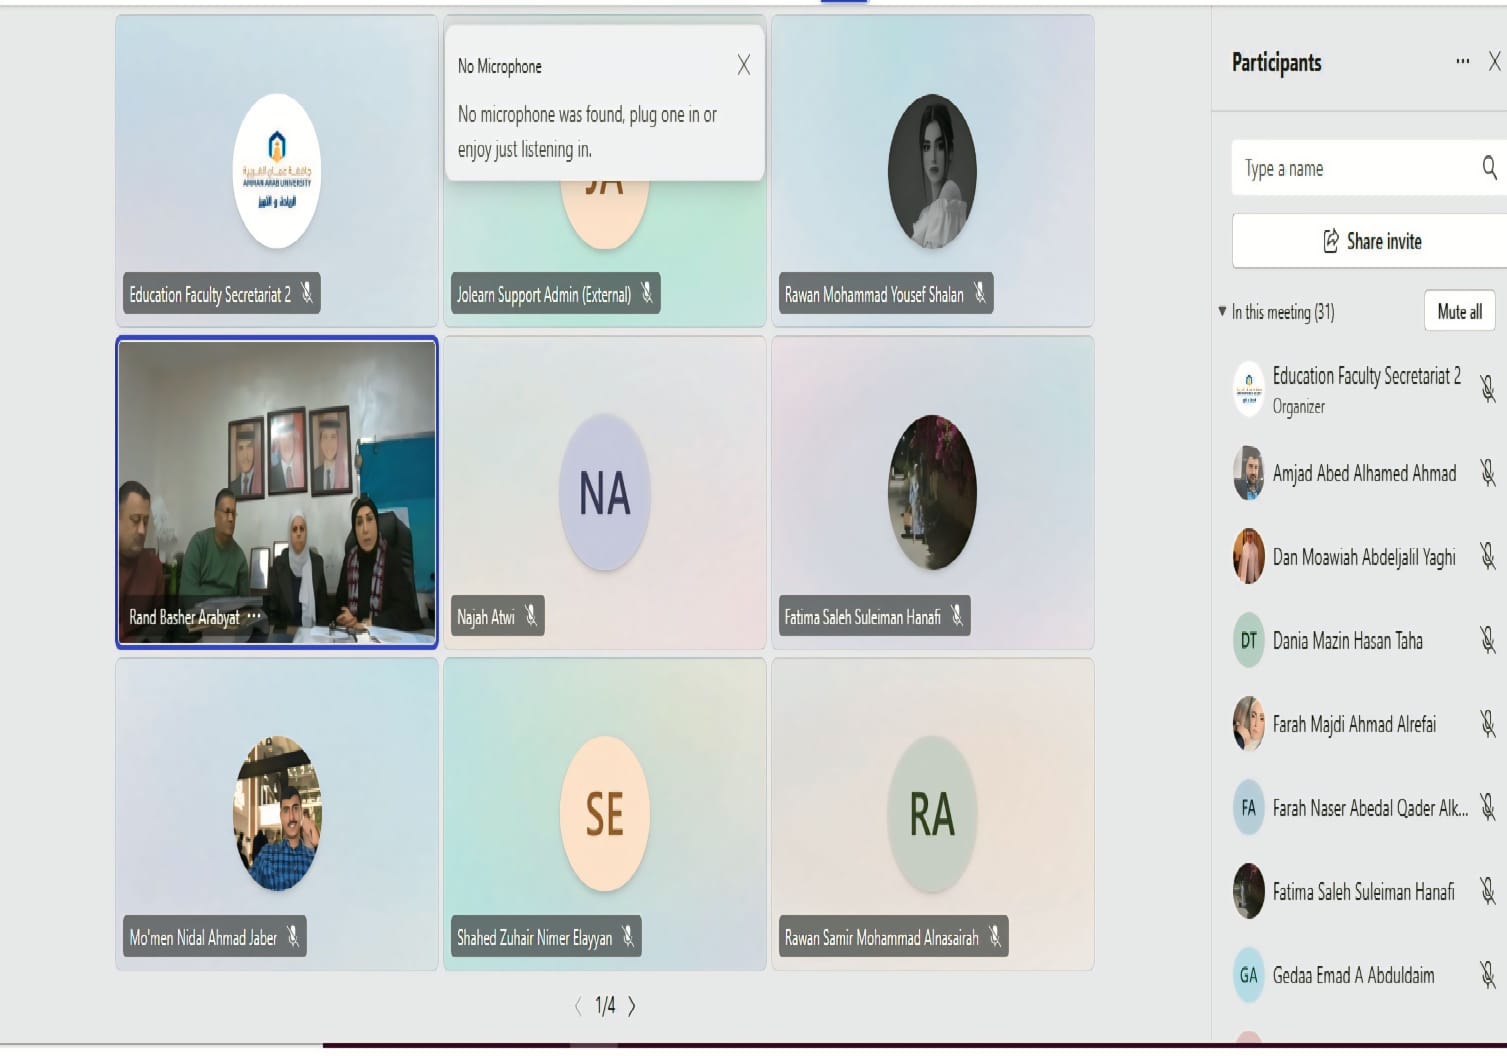Click mic icon on Najah Atwi tile
Viewport: 1507px width, 1056px height.
point(531,616)
